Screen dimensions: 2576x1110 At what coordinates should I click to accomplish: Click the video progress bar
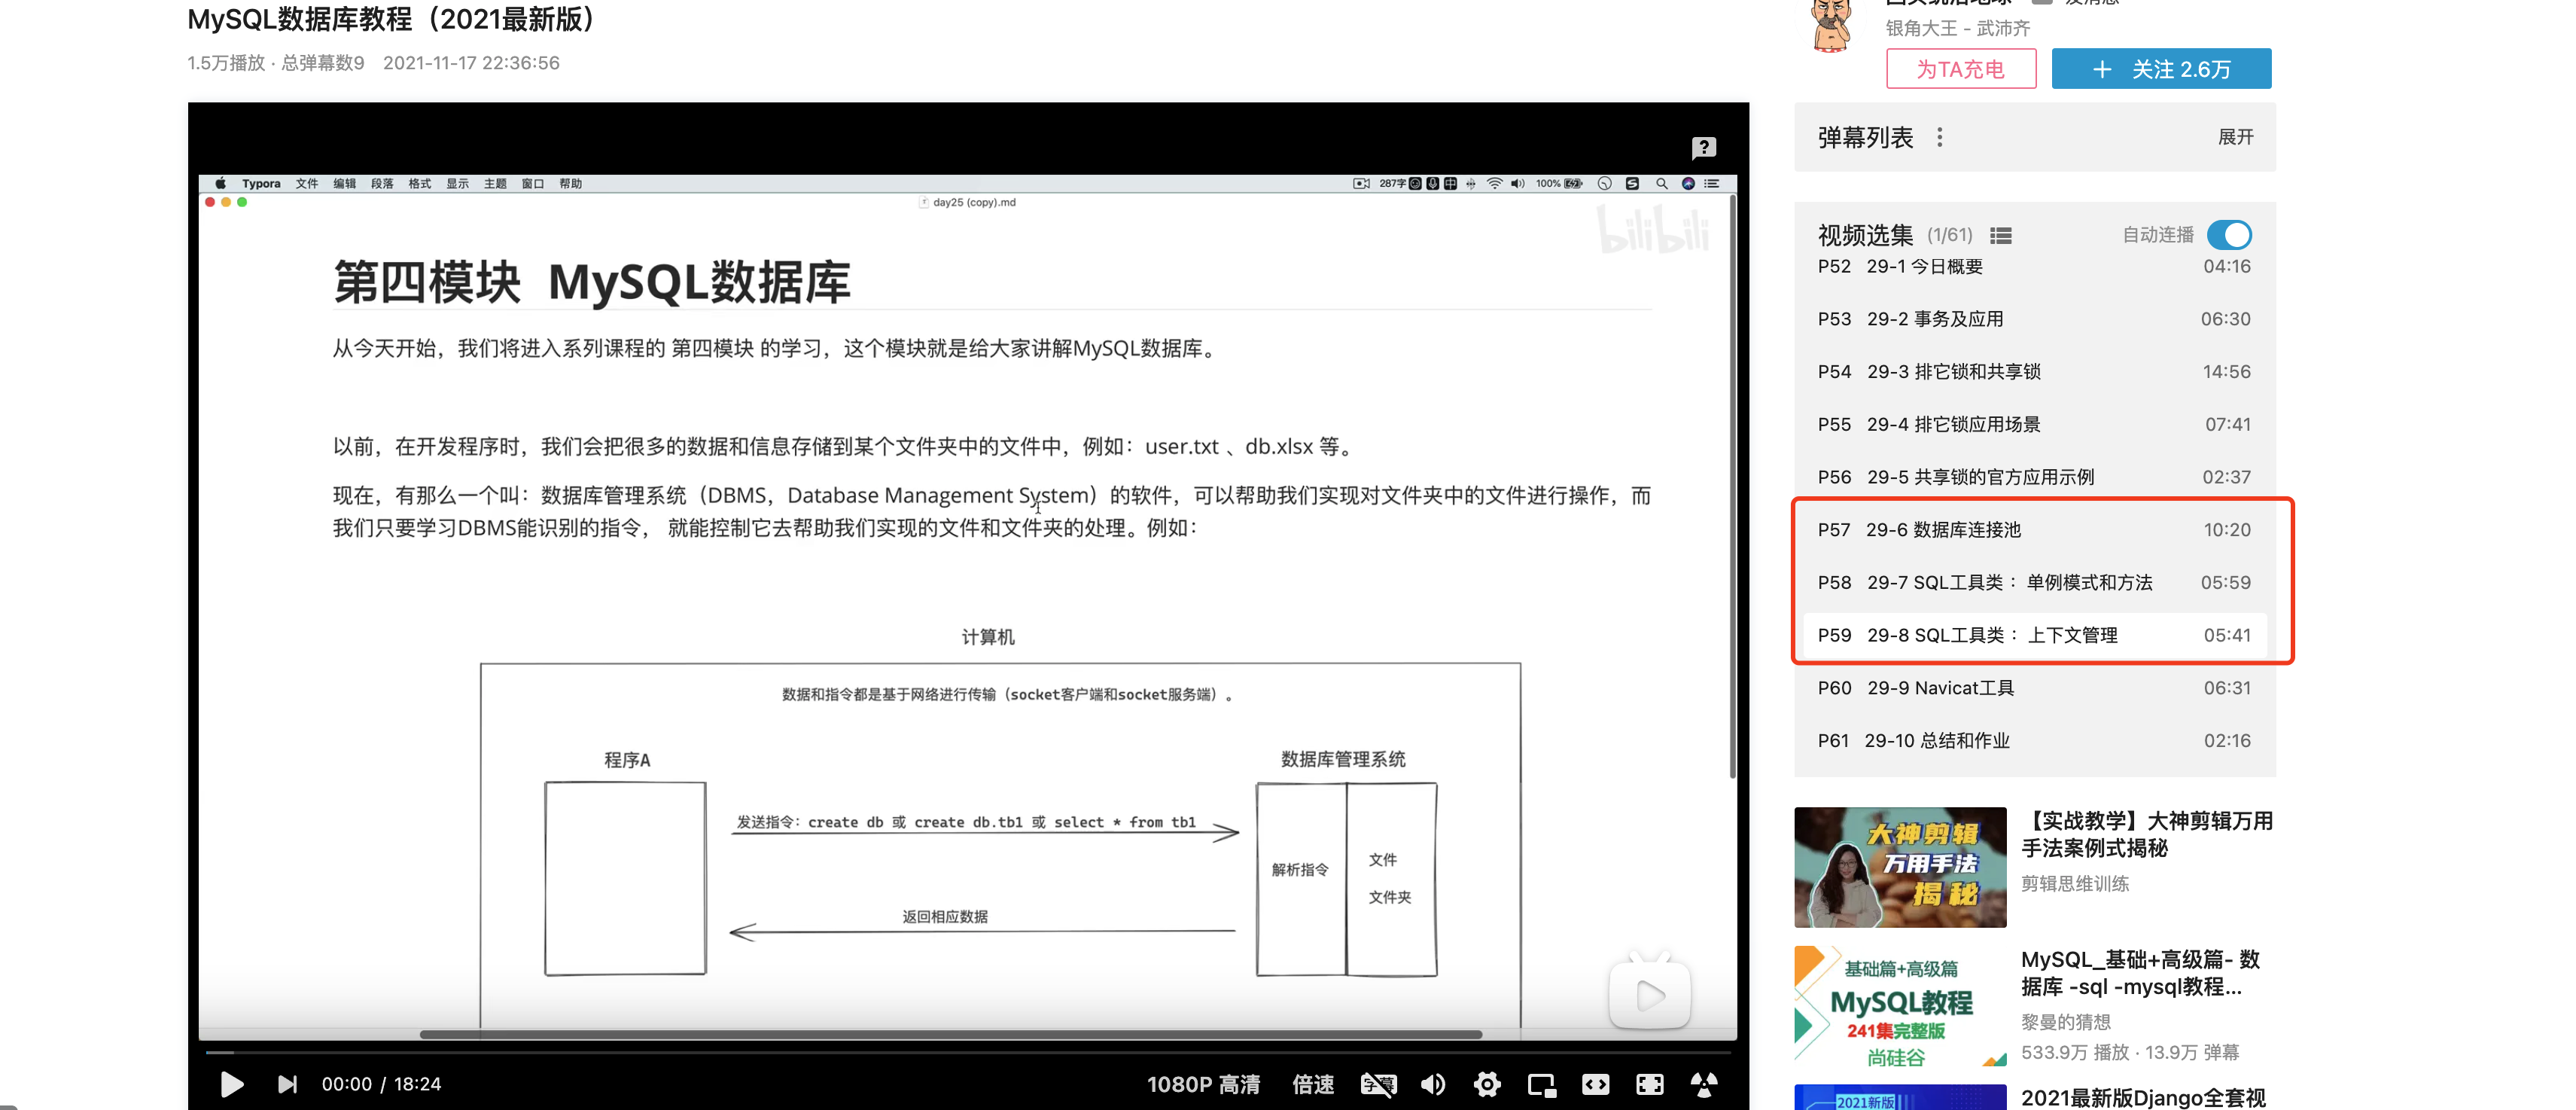[968, 1052]
